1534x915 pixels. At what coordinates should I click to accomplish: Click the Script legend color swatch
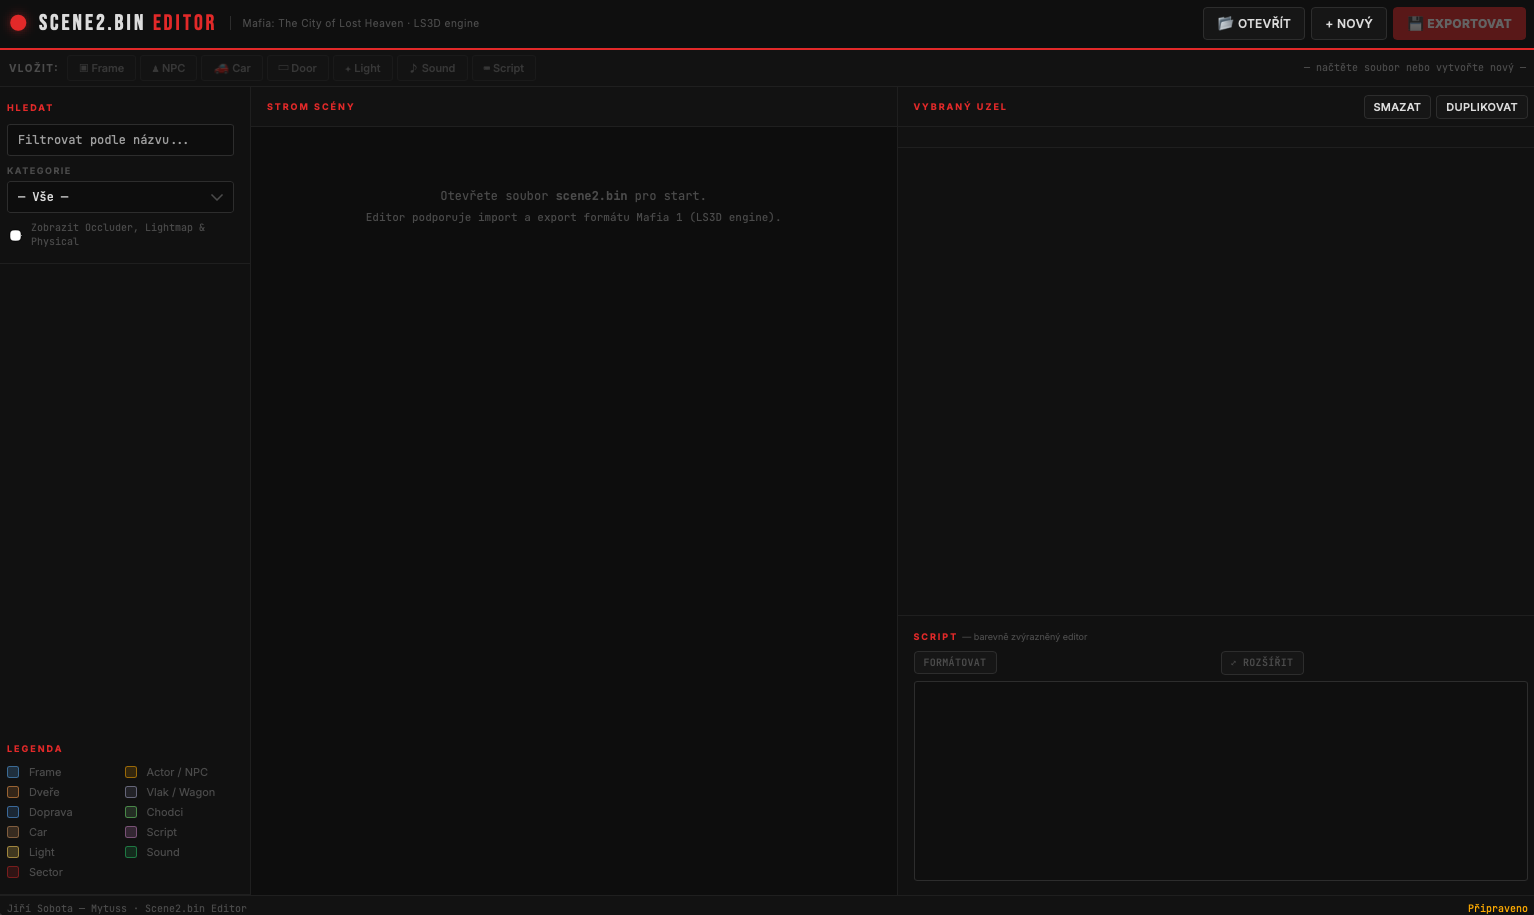pyautogui.click(x=131, y=832)
